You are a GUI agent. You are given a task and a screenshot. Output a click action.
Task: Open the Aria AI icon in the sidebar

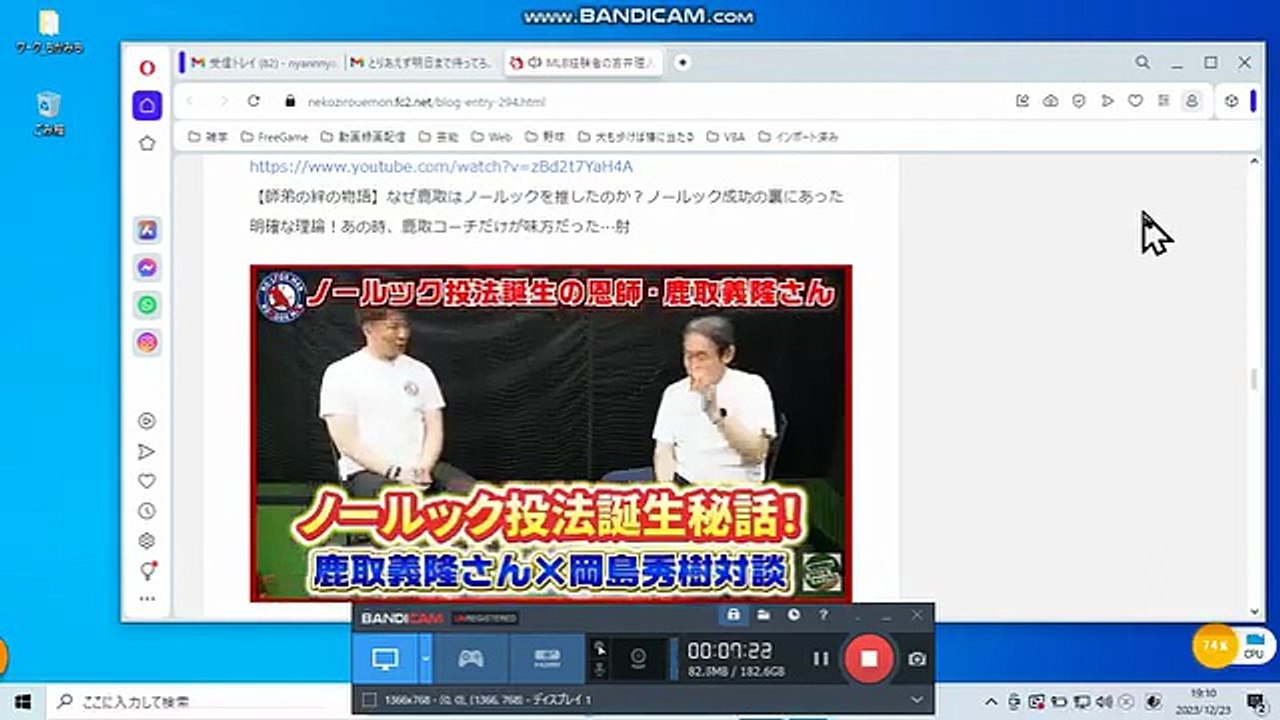pos(147,230)
